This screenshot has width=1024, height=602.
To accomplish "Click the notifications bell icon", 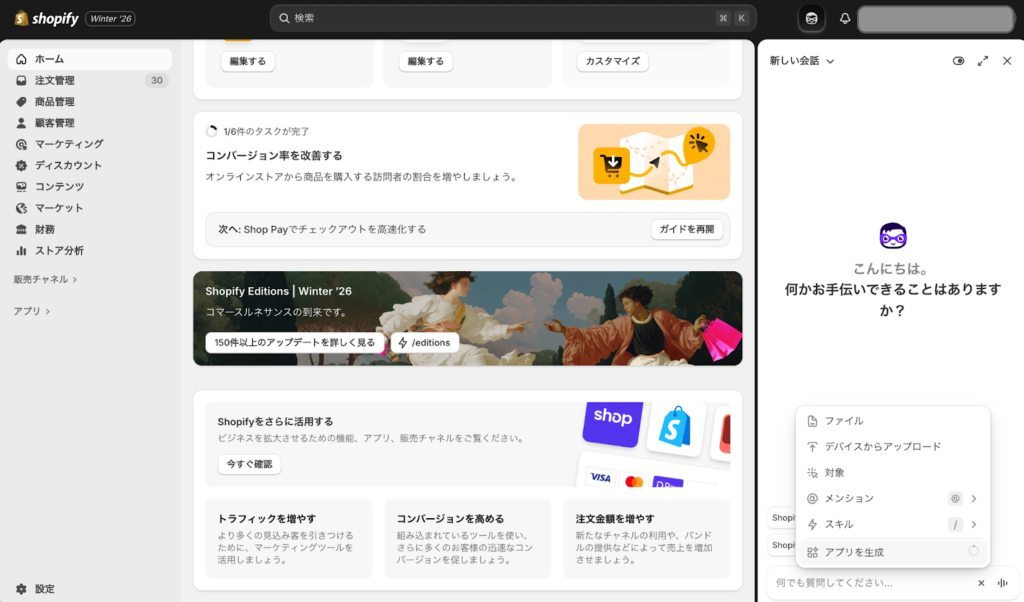I will pos(844,18).
